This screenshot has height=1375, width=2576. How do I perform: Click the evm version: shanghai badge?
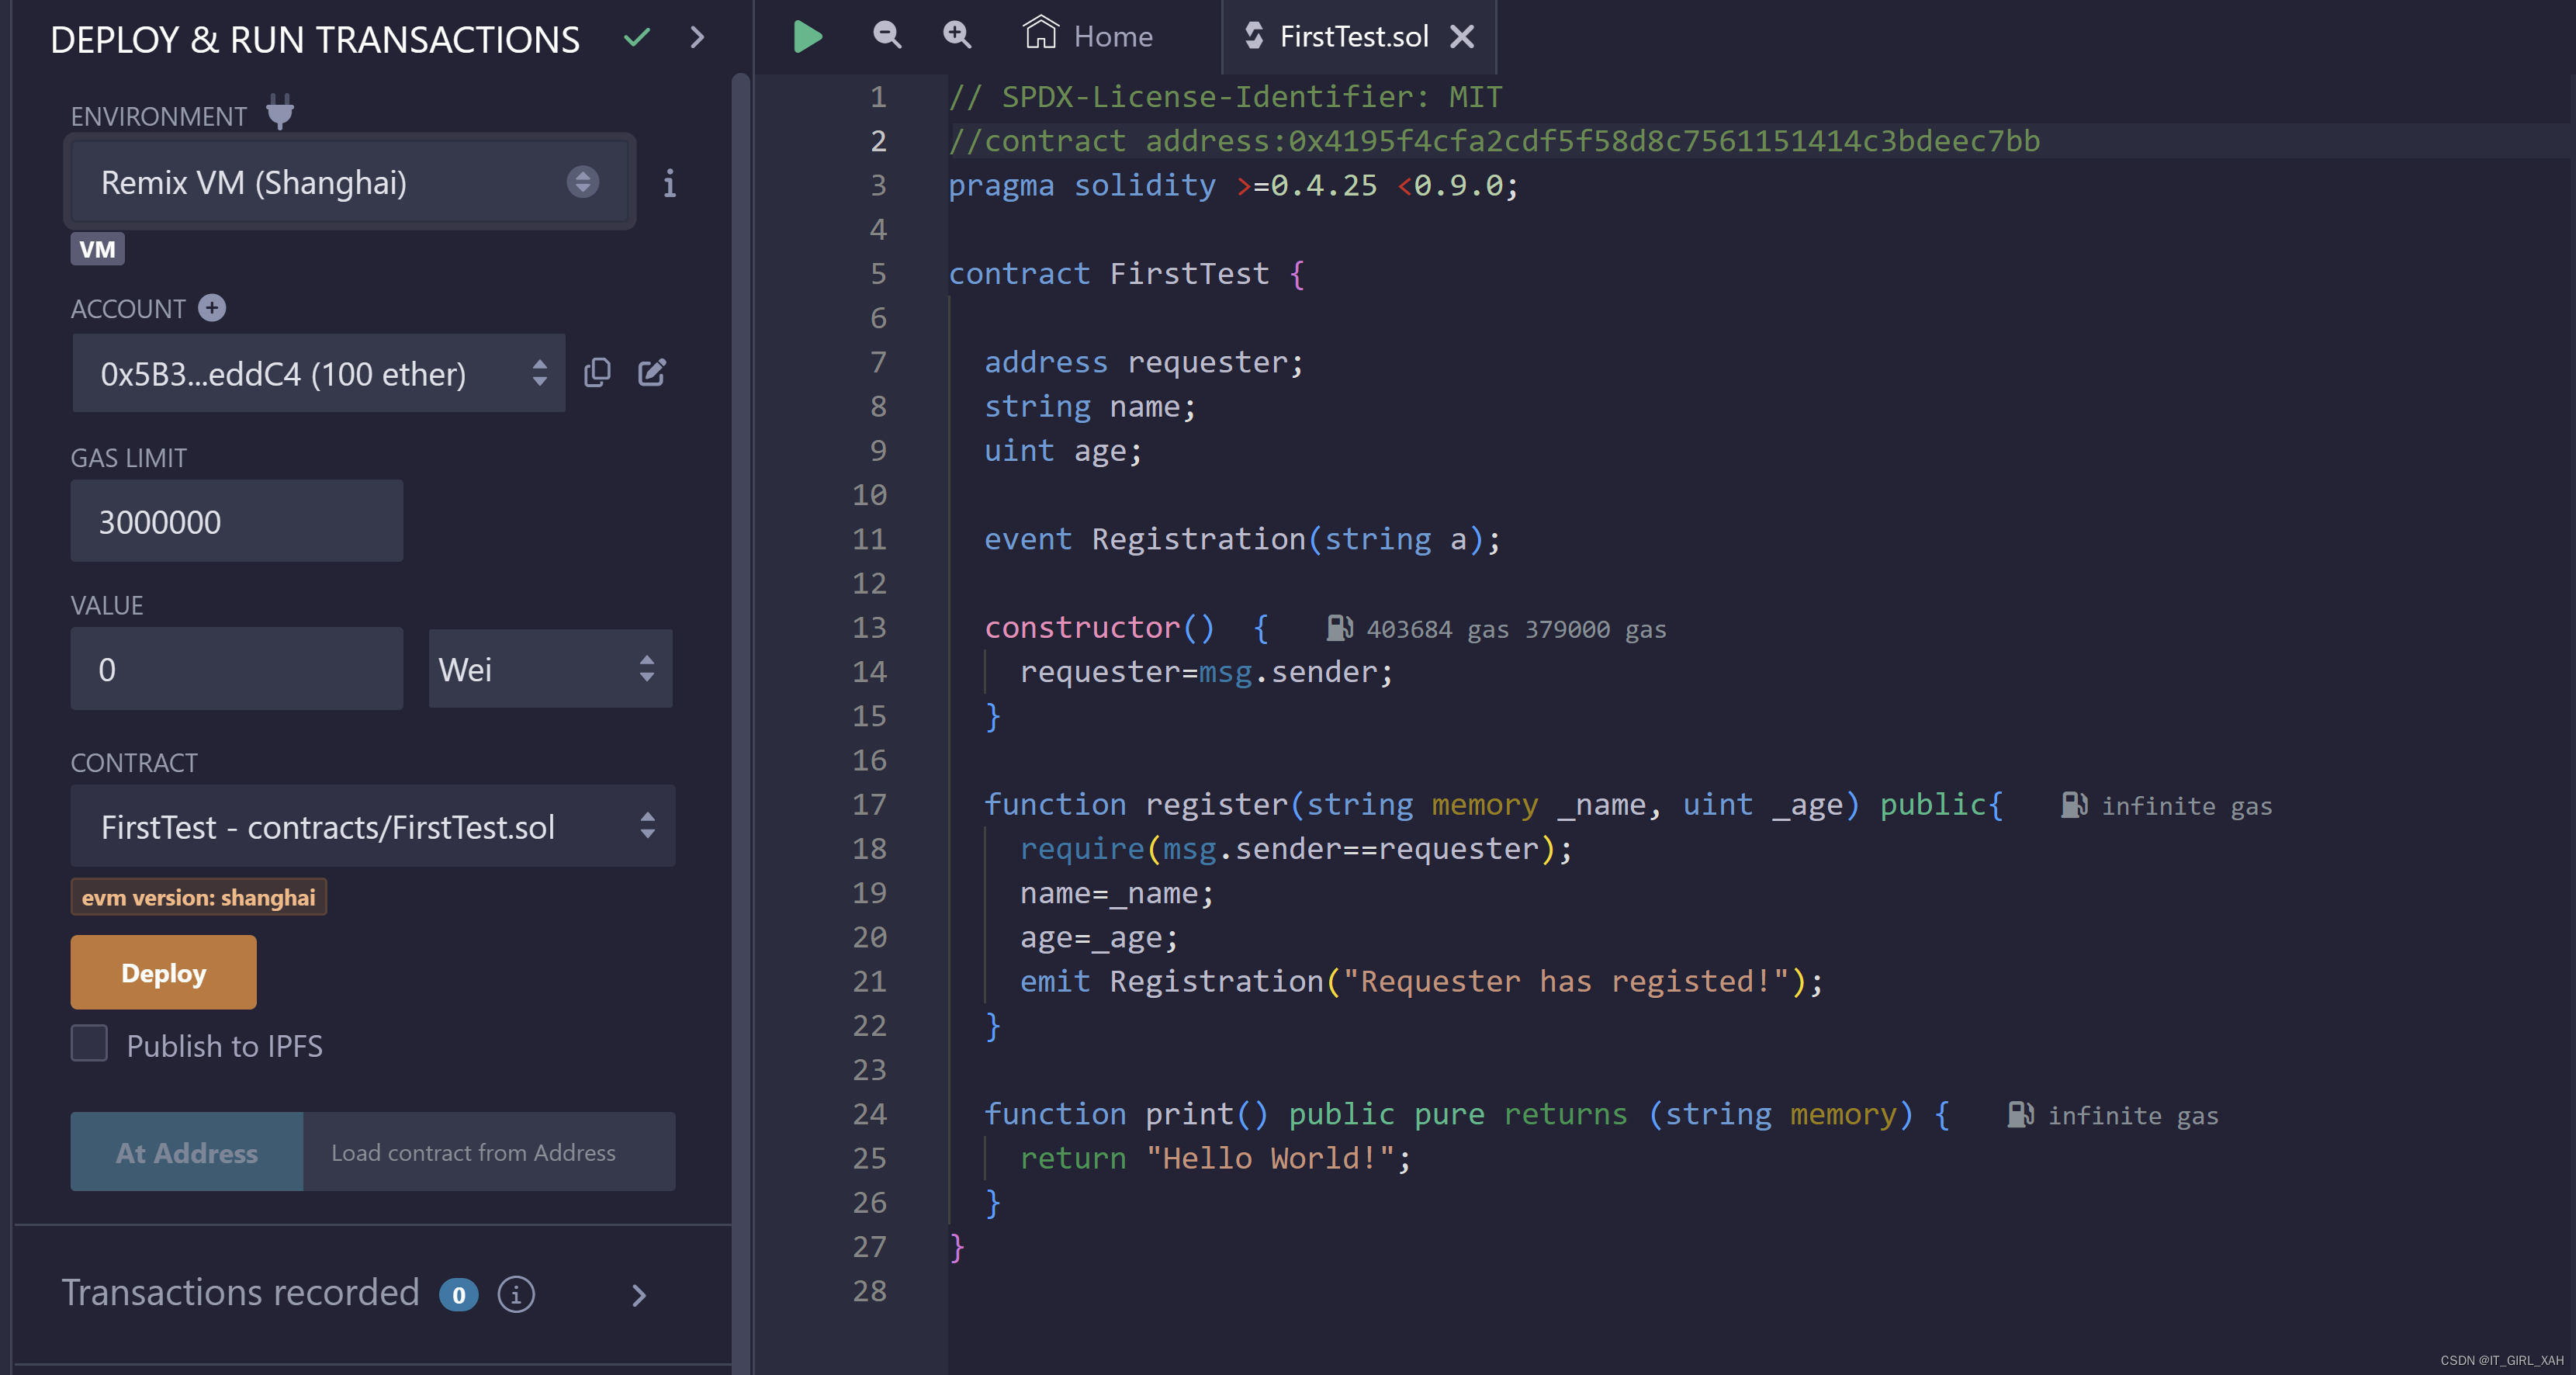(198, 897)
